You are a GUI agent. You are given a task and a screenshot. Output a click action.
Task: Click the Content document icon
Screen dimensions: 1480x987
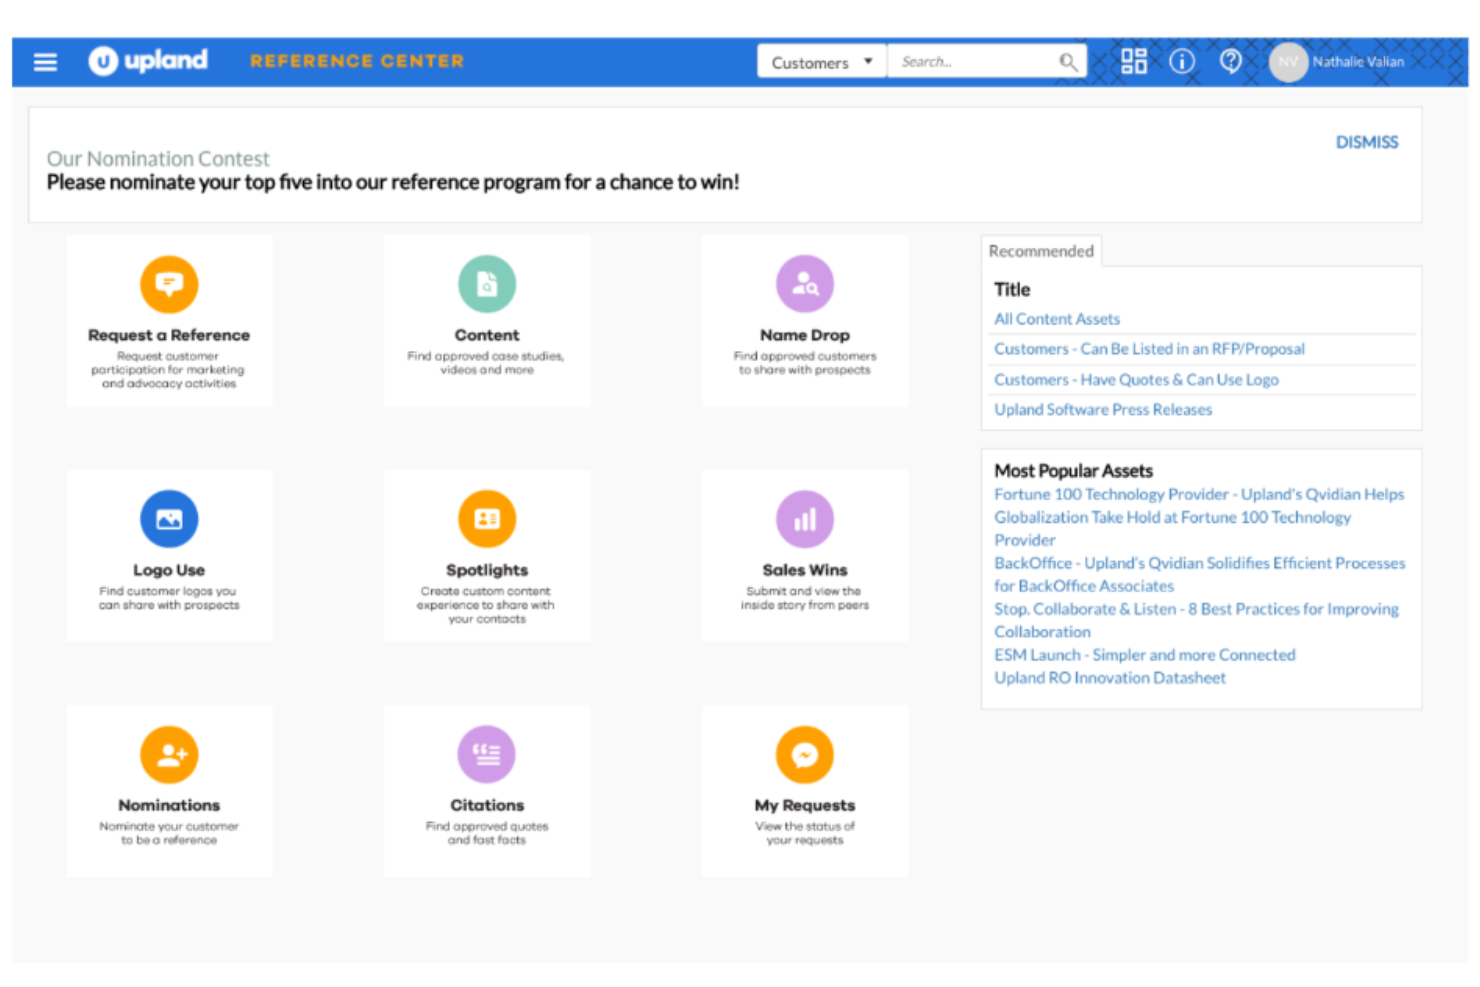click(x=487, y=284)
